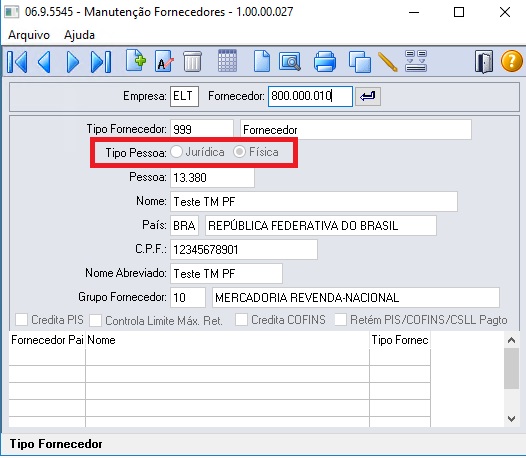Open the Ajuda menu
The width and height of the screenshot is (526, 458).
tap(80, 35)
